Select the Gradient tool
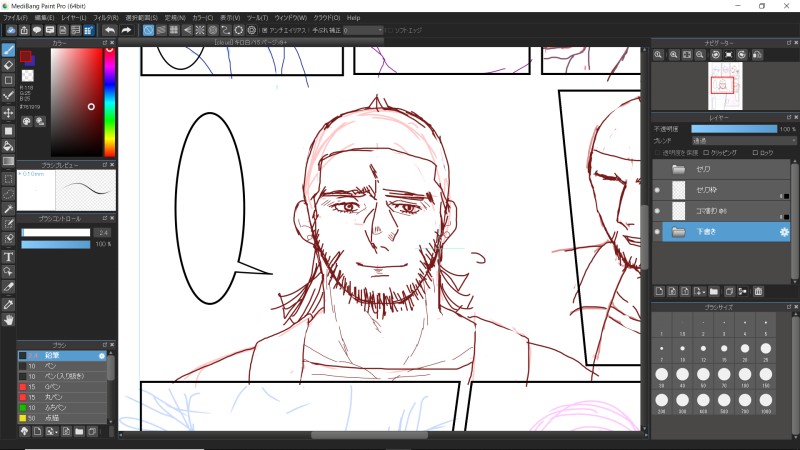 click(8, 162)
